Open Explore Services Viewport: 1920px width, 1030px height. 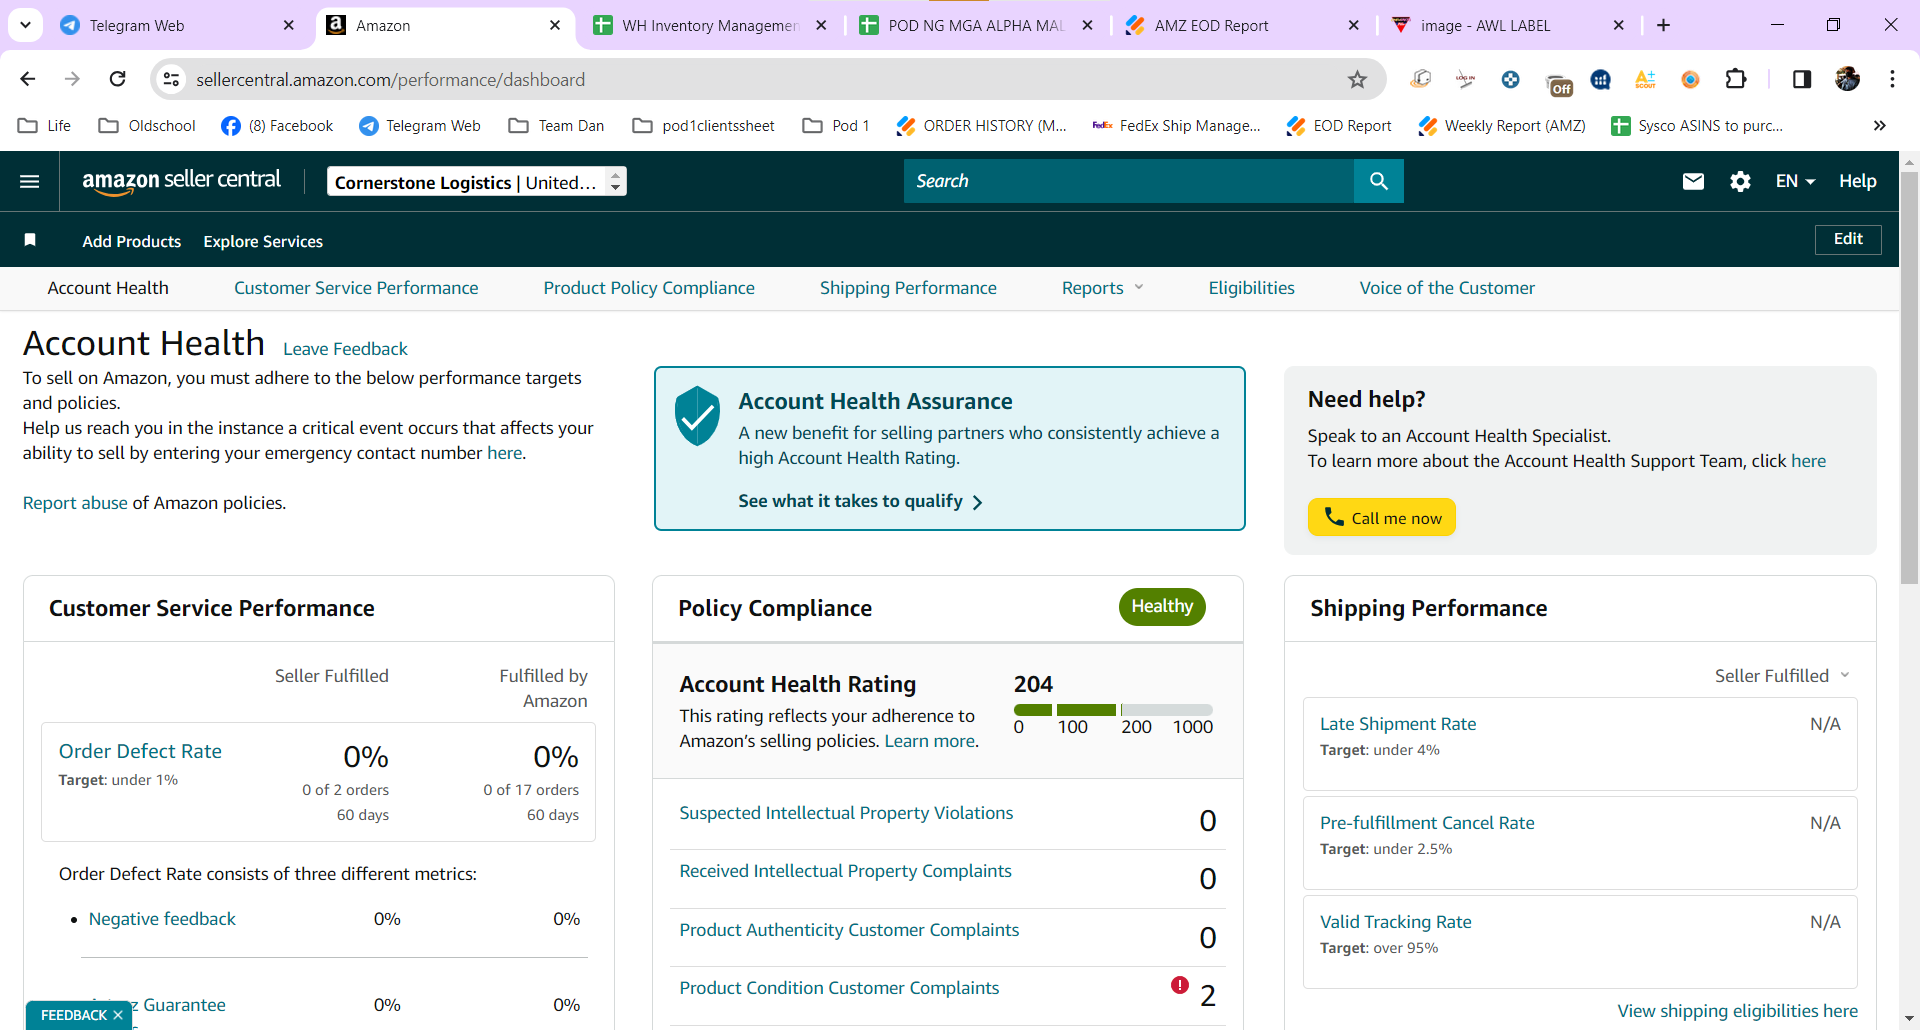point(263,241)
